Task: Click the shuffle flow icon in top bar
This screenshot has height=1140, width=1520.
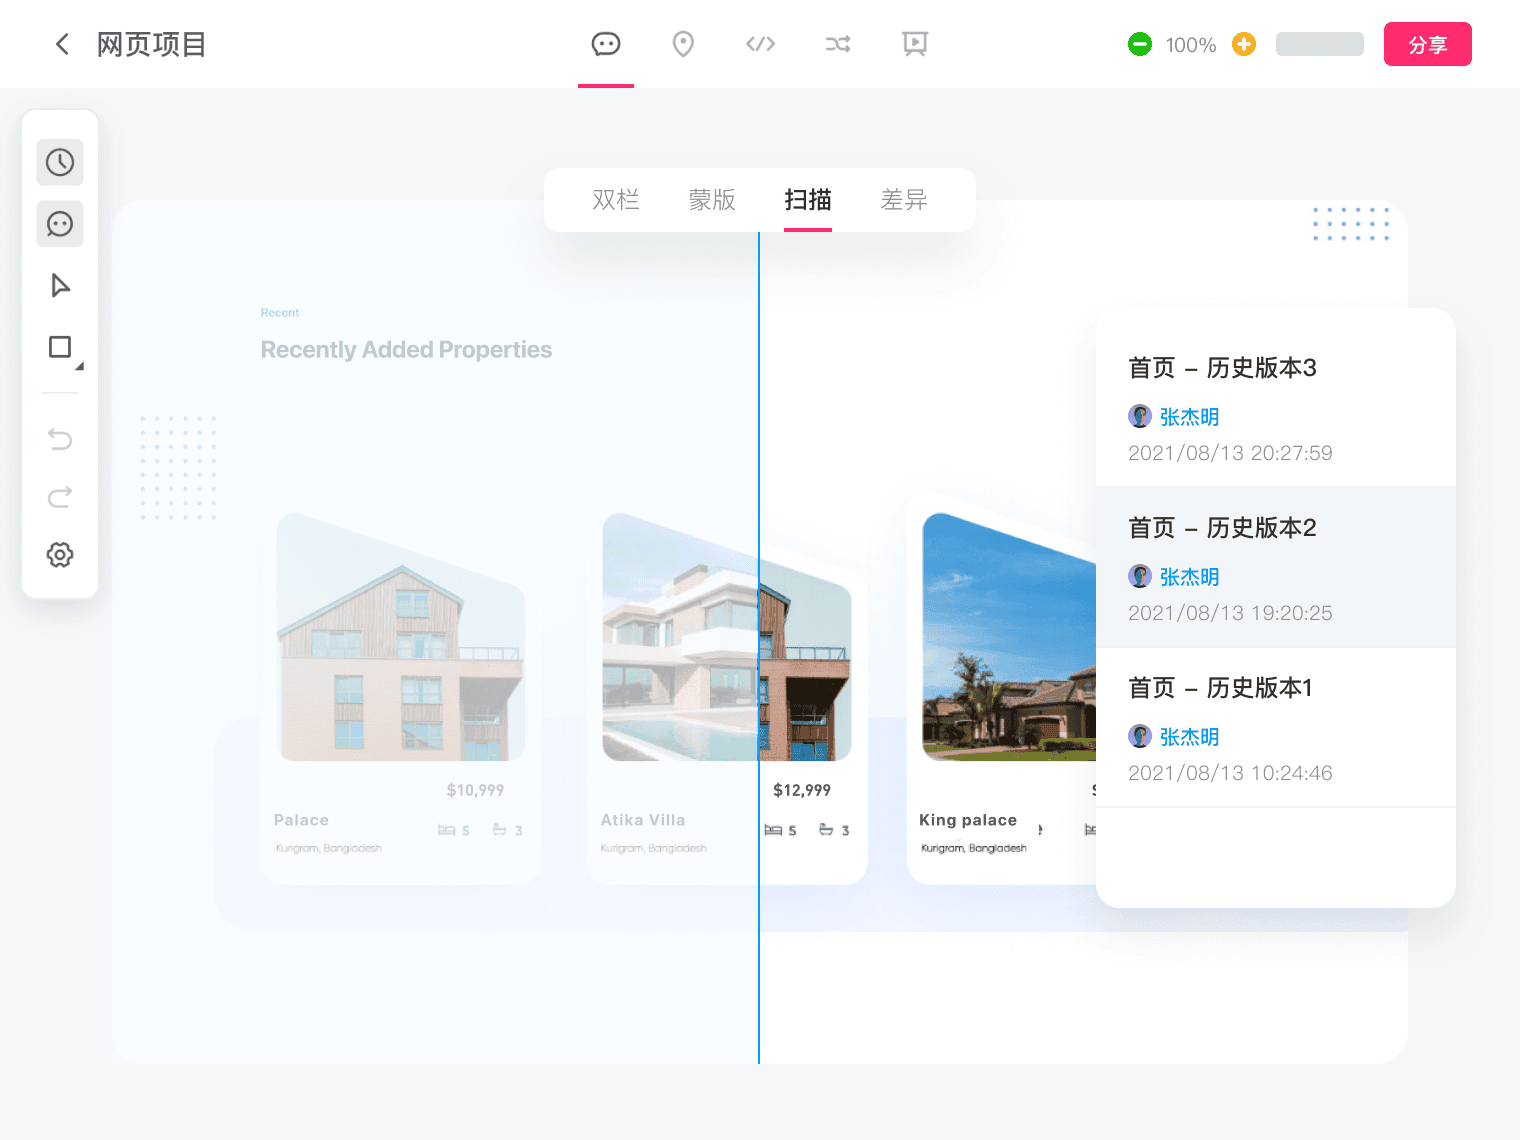Action: pos(838,44)
